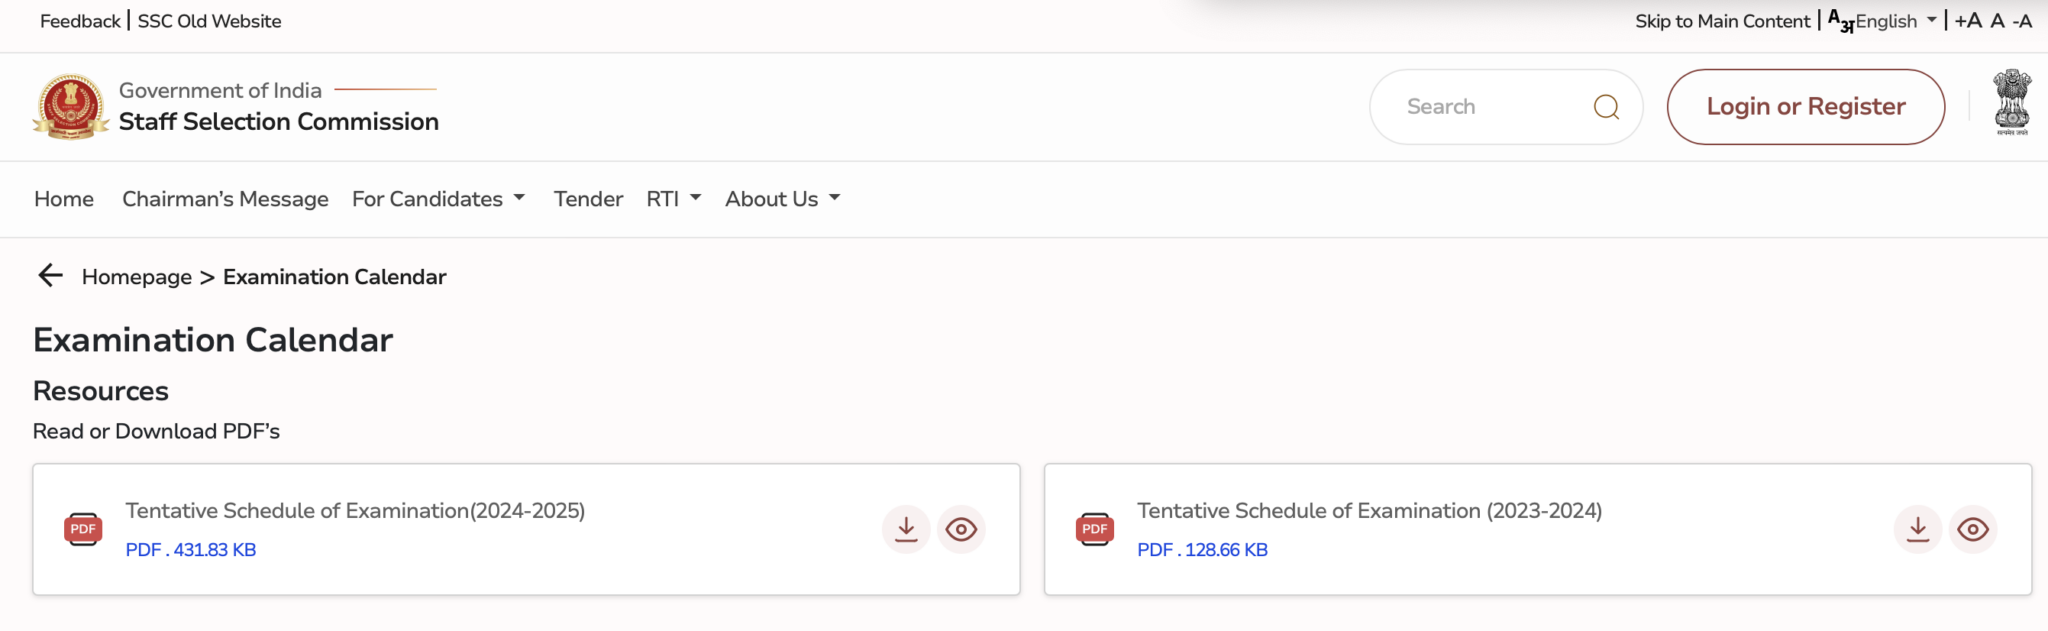The image size is (2048, 631).
Task: Toggle the language switcher icon
Action: point(1838,19)
